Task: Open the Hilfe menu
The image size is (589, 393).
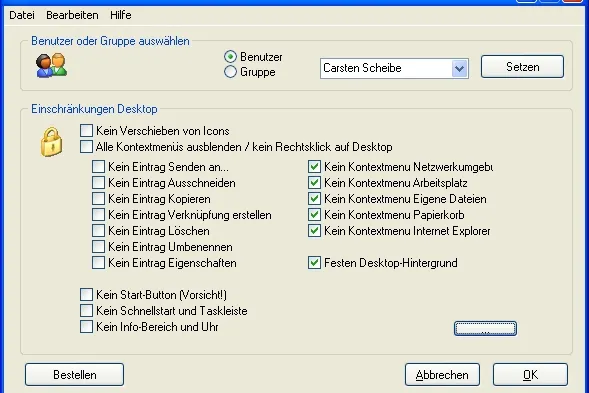Action: 121,15
